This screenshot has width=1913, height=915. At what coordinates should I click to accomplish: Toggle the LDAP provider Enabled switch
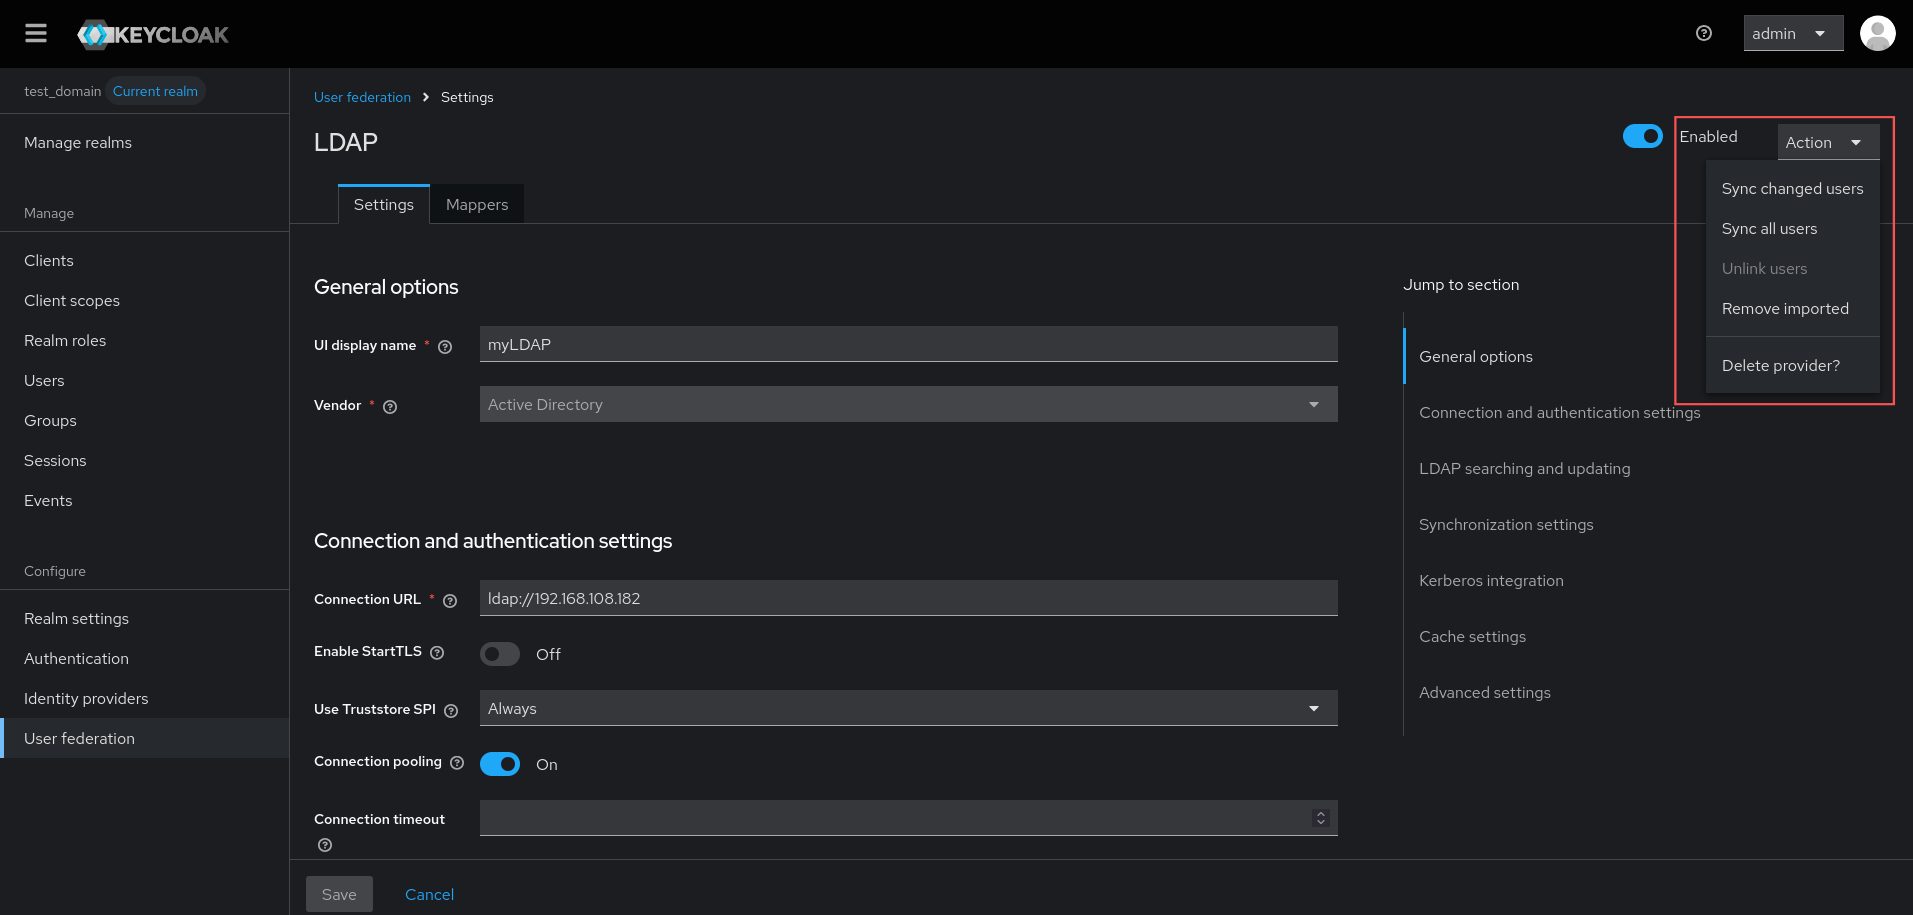1642,136
